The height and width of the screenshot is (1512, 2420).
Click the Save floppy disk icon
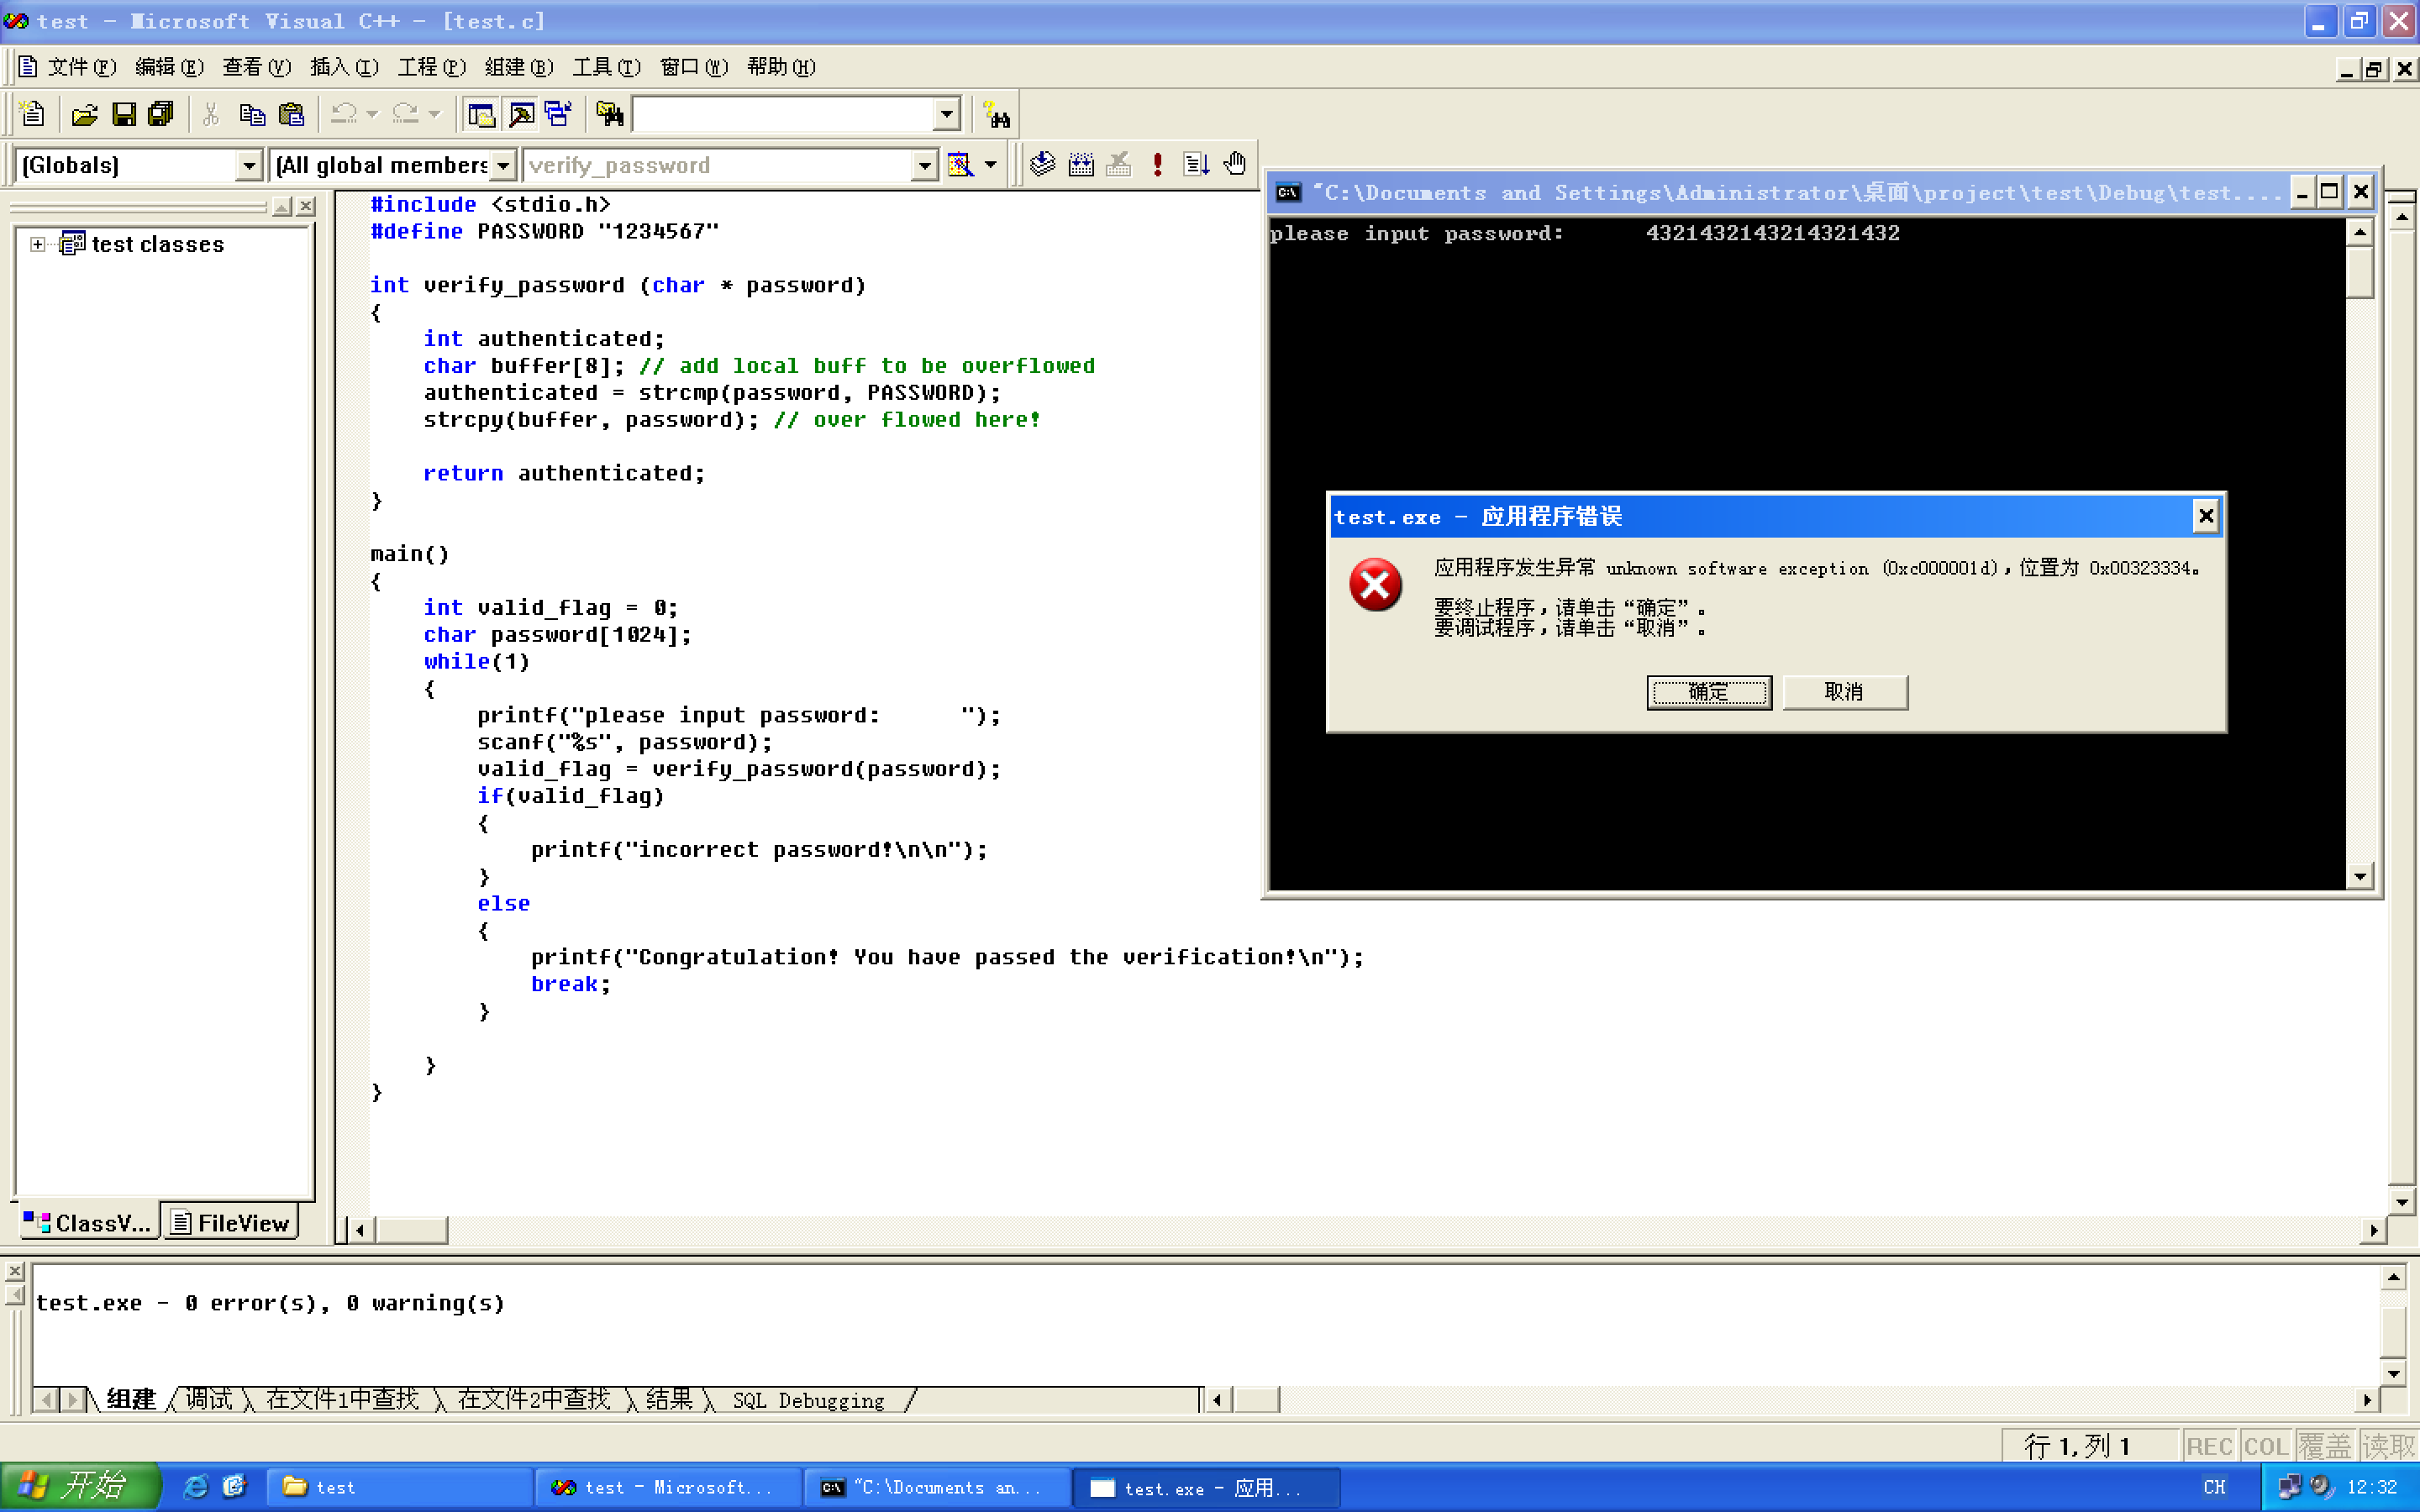tap(123, 114)
